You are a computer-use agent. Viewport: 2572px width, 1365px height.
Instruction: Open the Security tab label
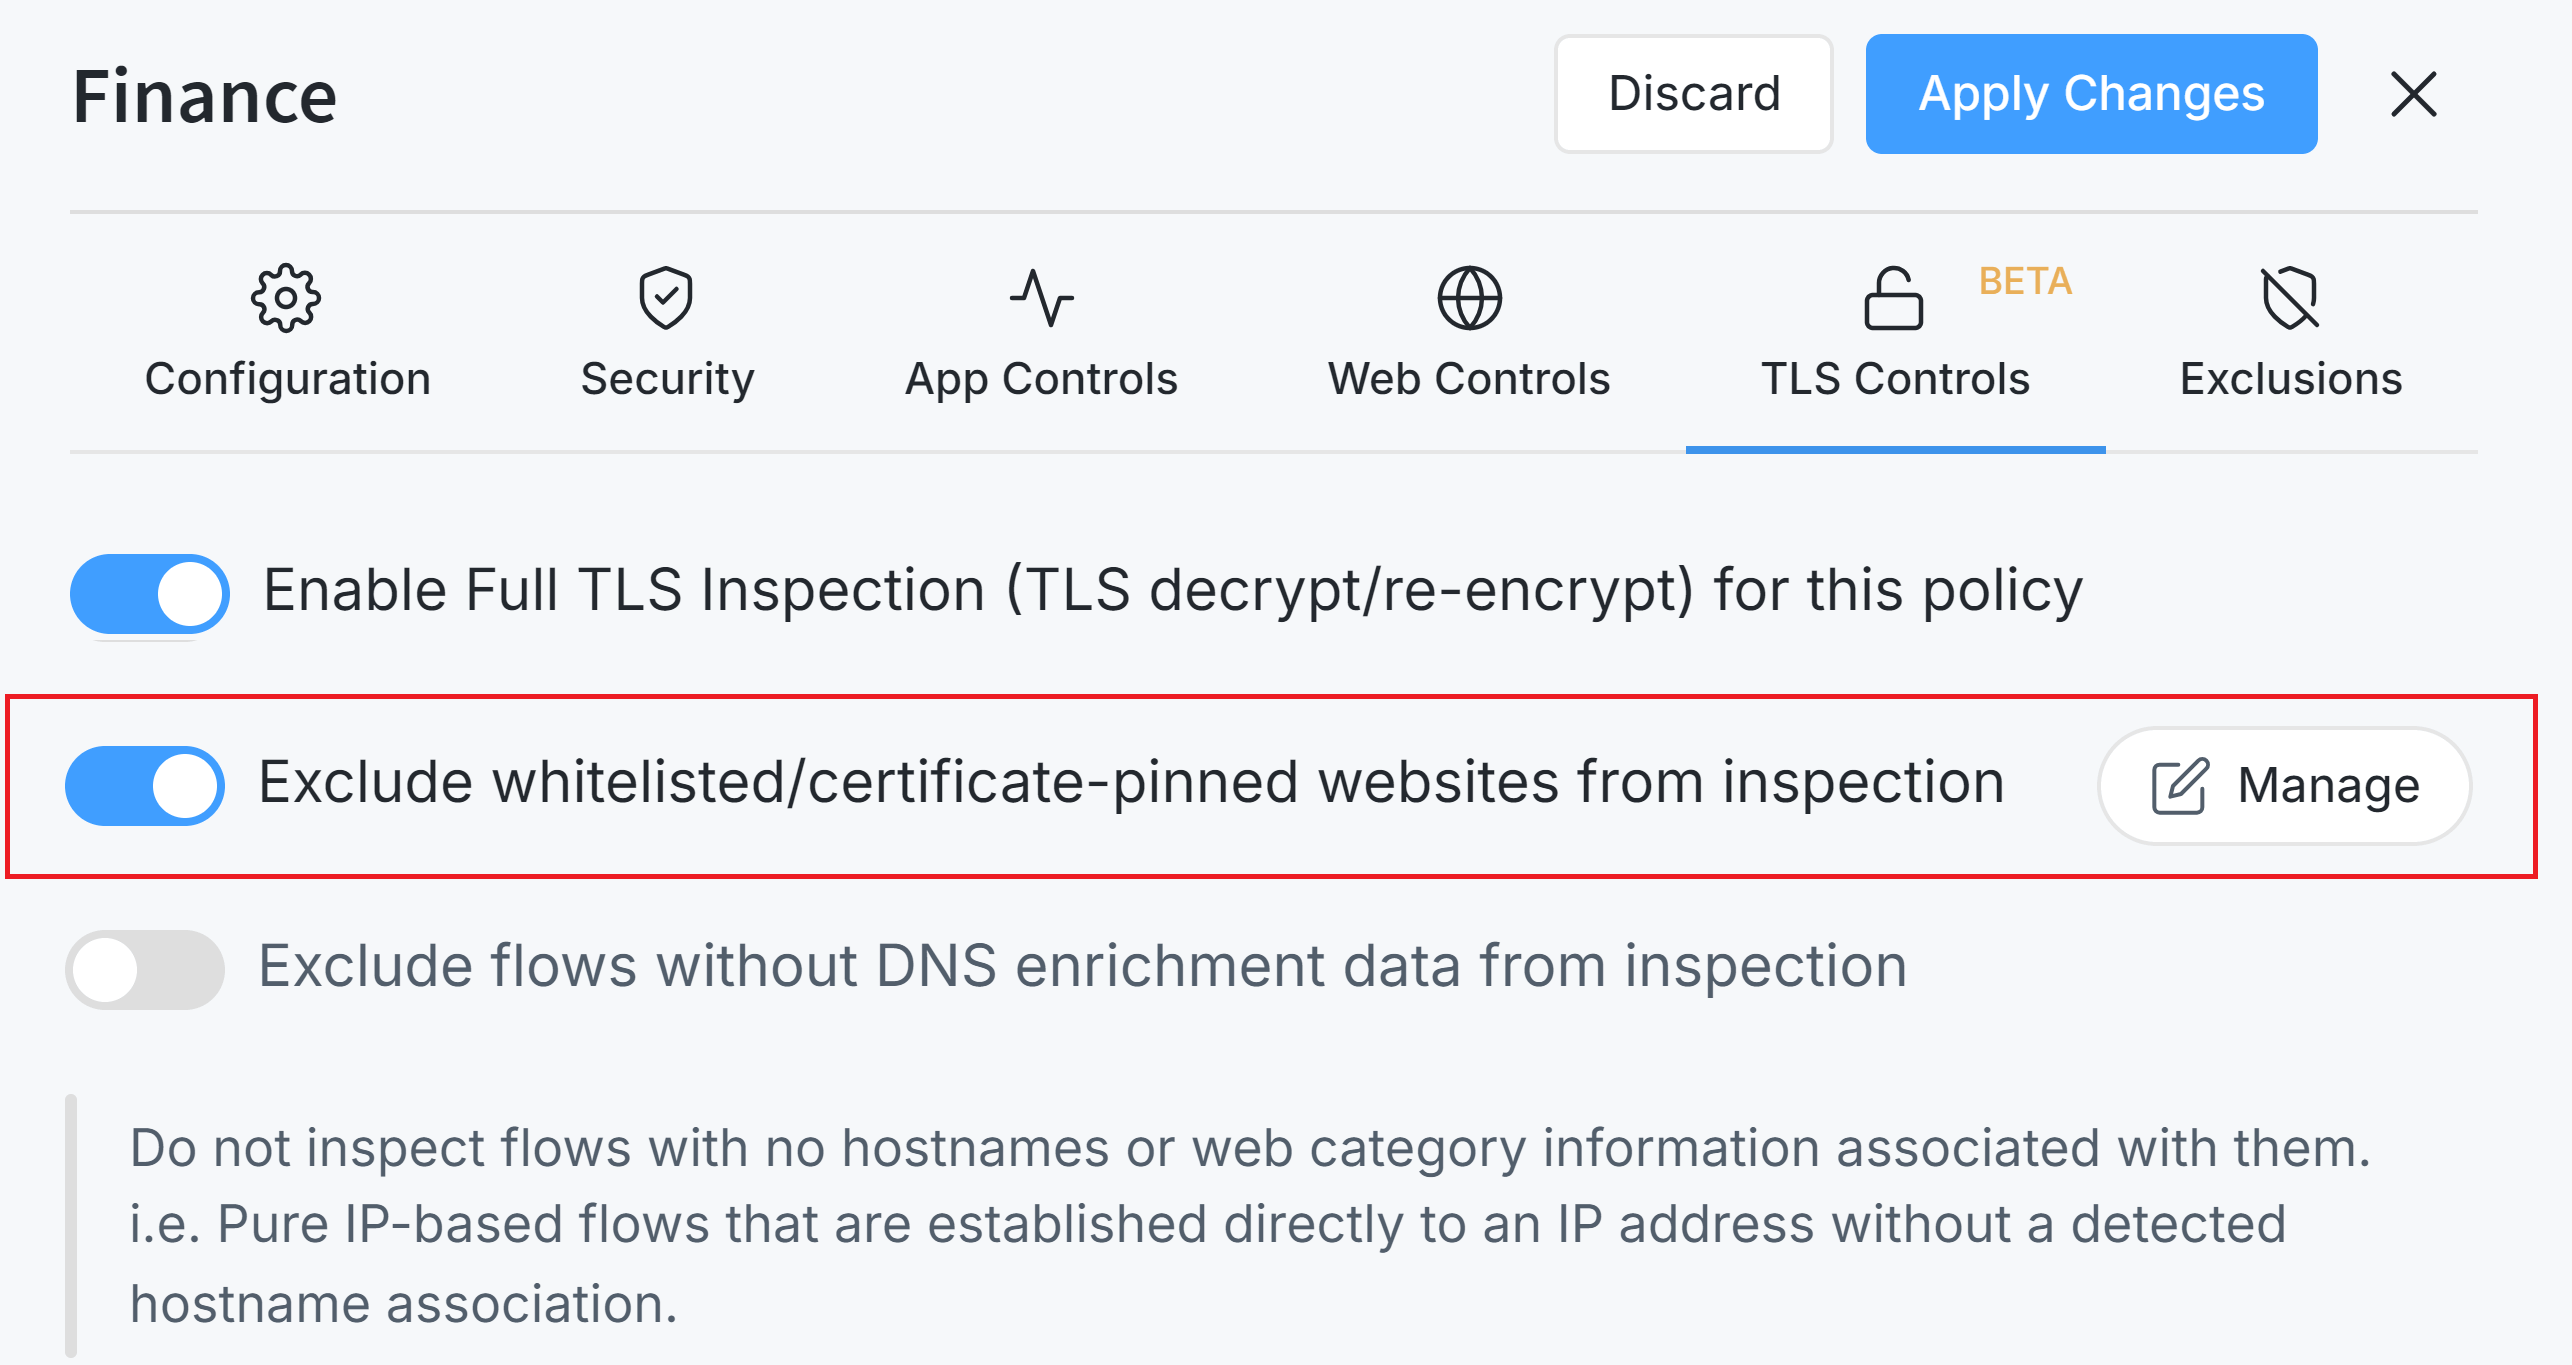[x=667, y=380]
